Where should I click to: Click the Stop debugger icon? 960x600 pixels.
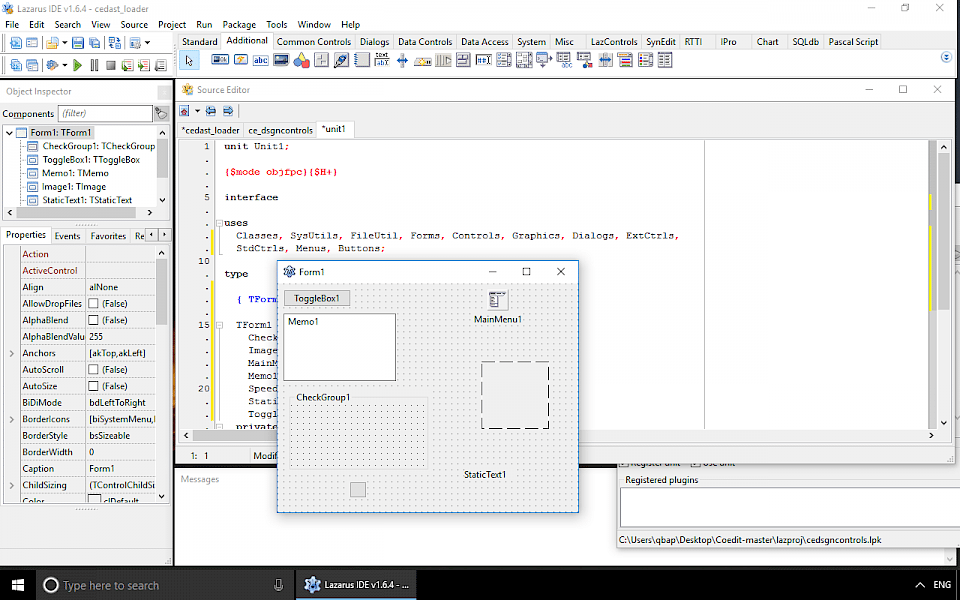point(111,66)
